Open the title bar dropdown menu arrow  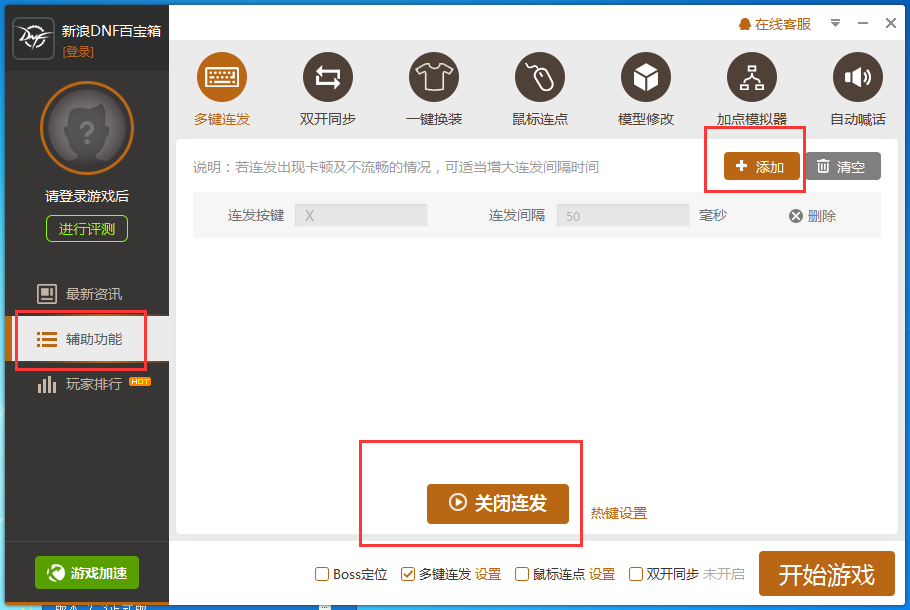[835, 23]
